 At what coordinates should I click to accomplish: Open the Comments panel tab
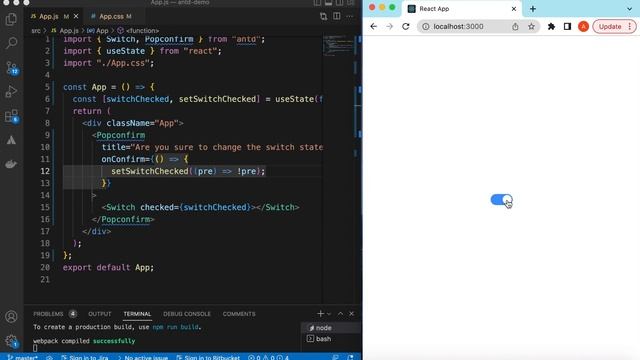click(239, 314)
